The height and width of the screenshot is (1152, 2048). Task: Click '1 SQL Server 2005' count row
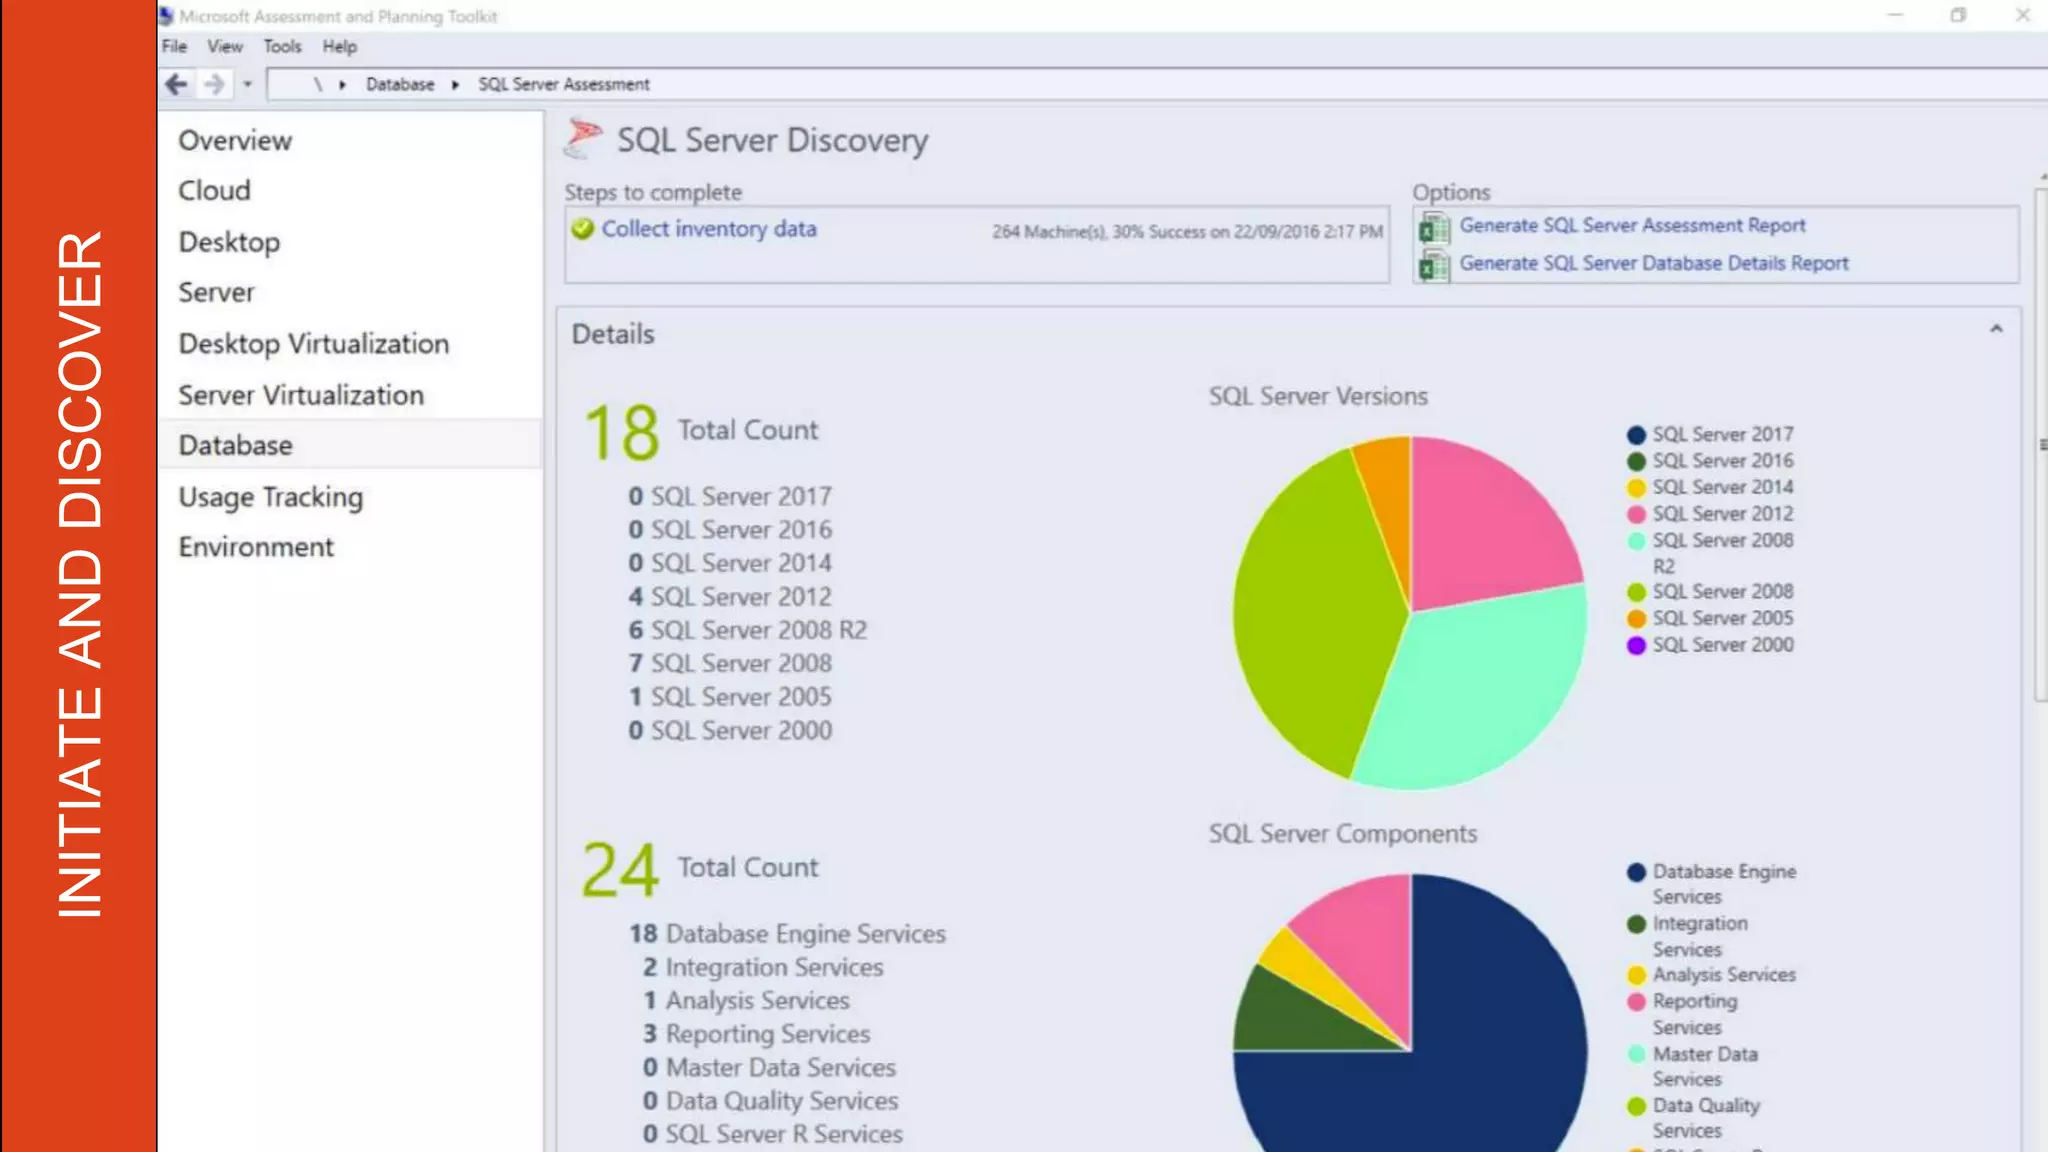[730, 697]
